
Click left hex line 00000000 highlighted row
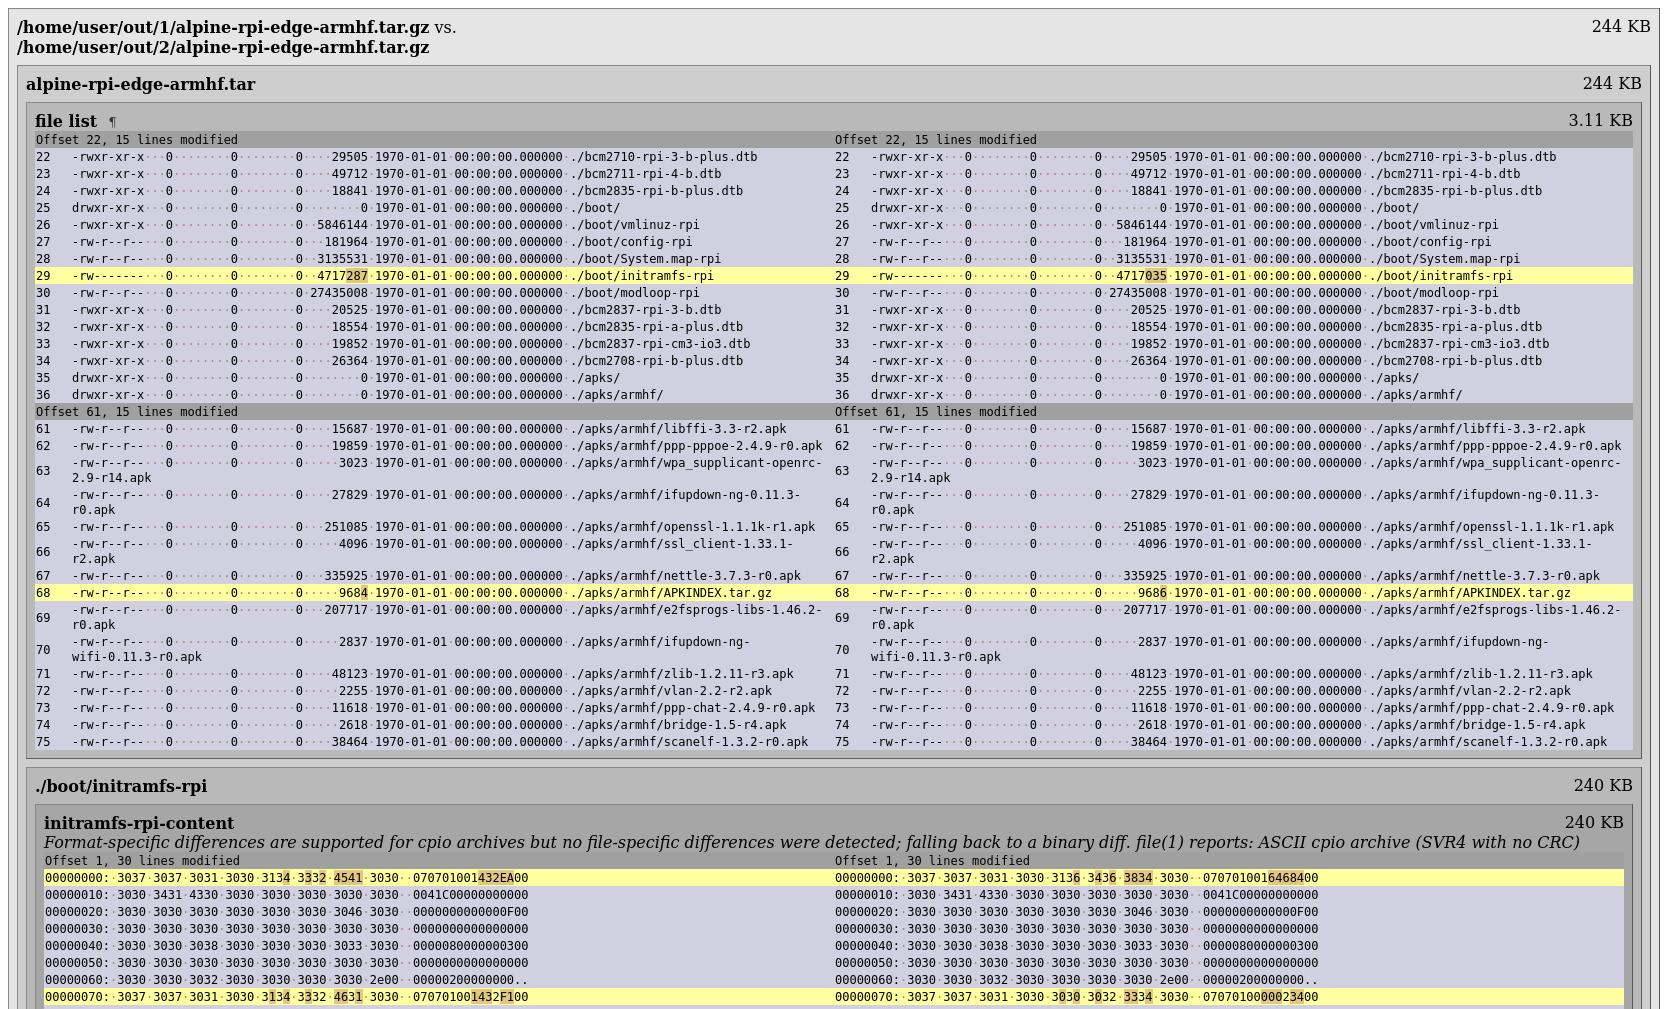click(286, 878)
